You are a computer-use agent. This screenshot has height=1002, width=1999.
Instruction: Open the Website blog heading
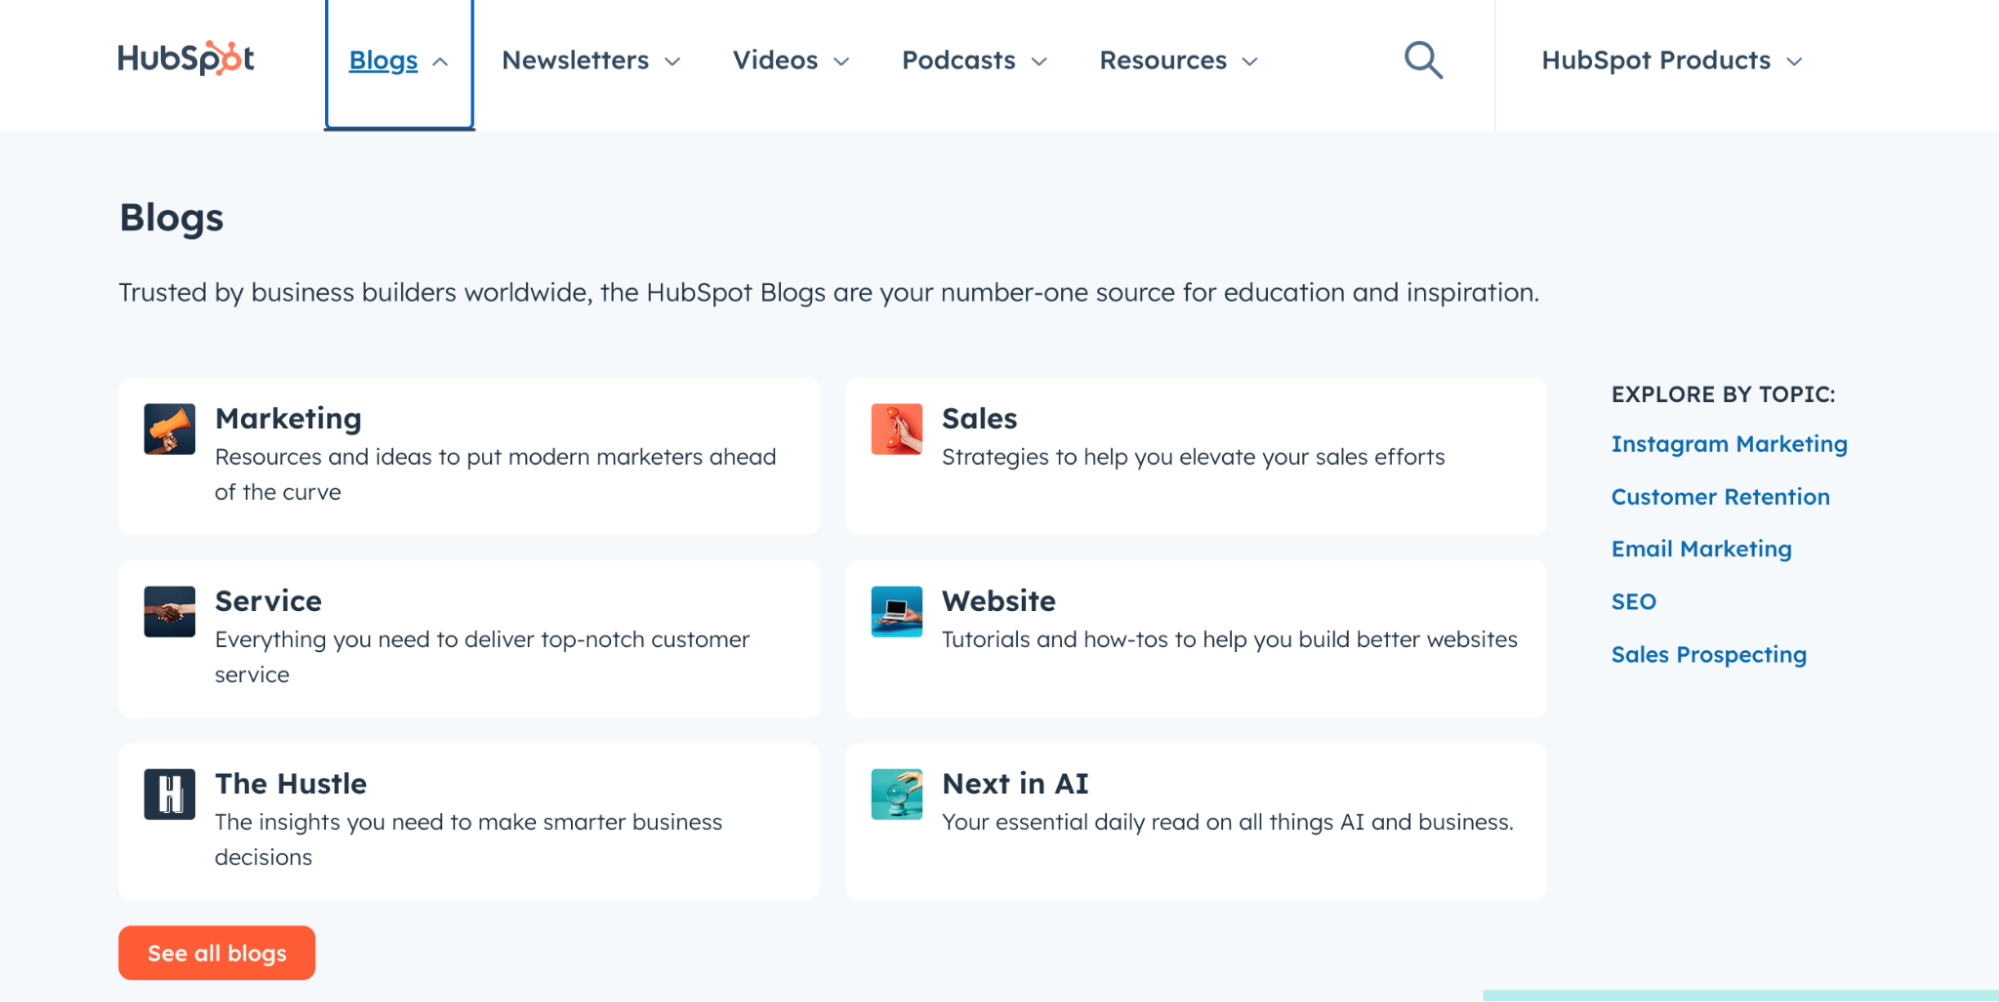[x=998, y=601]
